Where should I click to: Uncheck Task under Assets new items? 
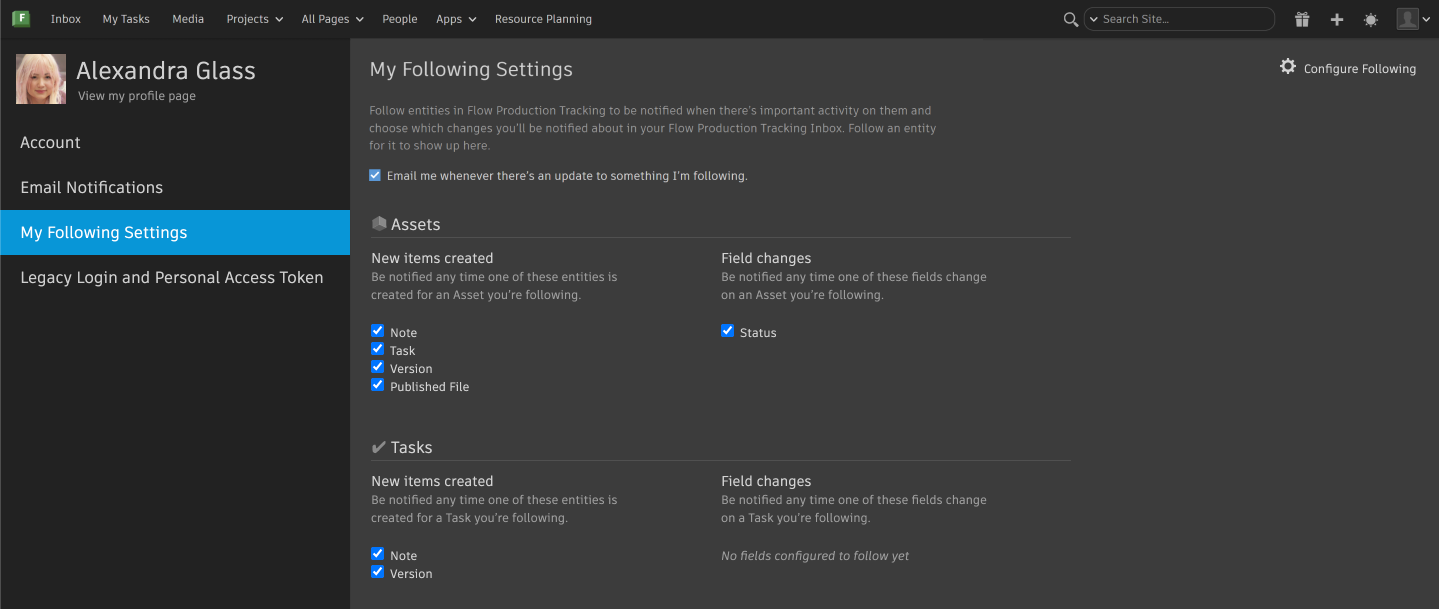click(377, 349)
